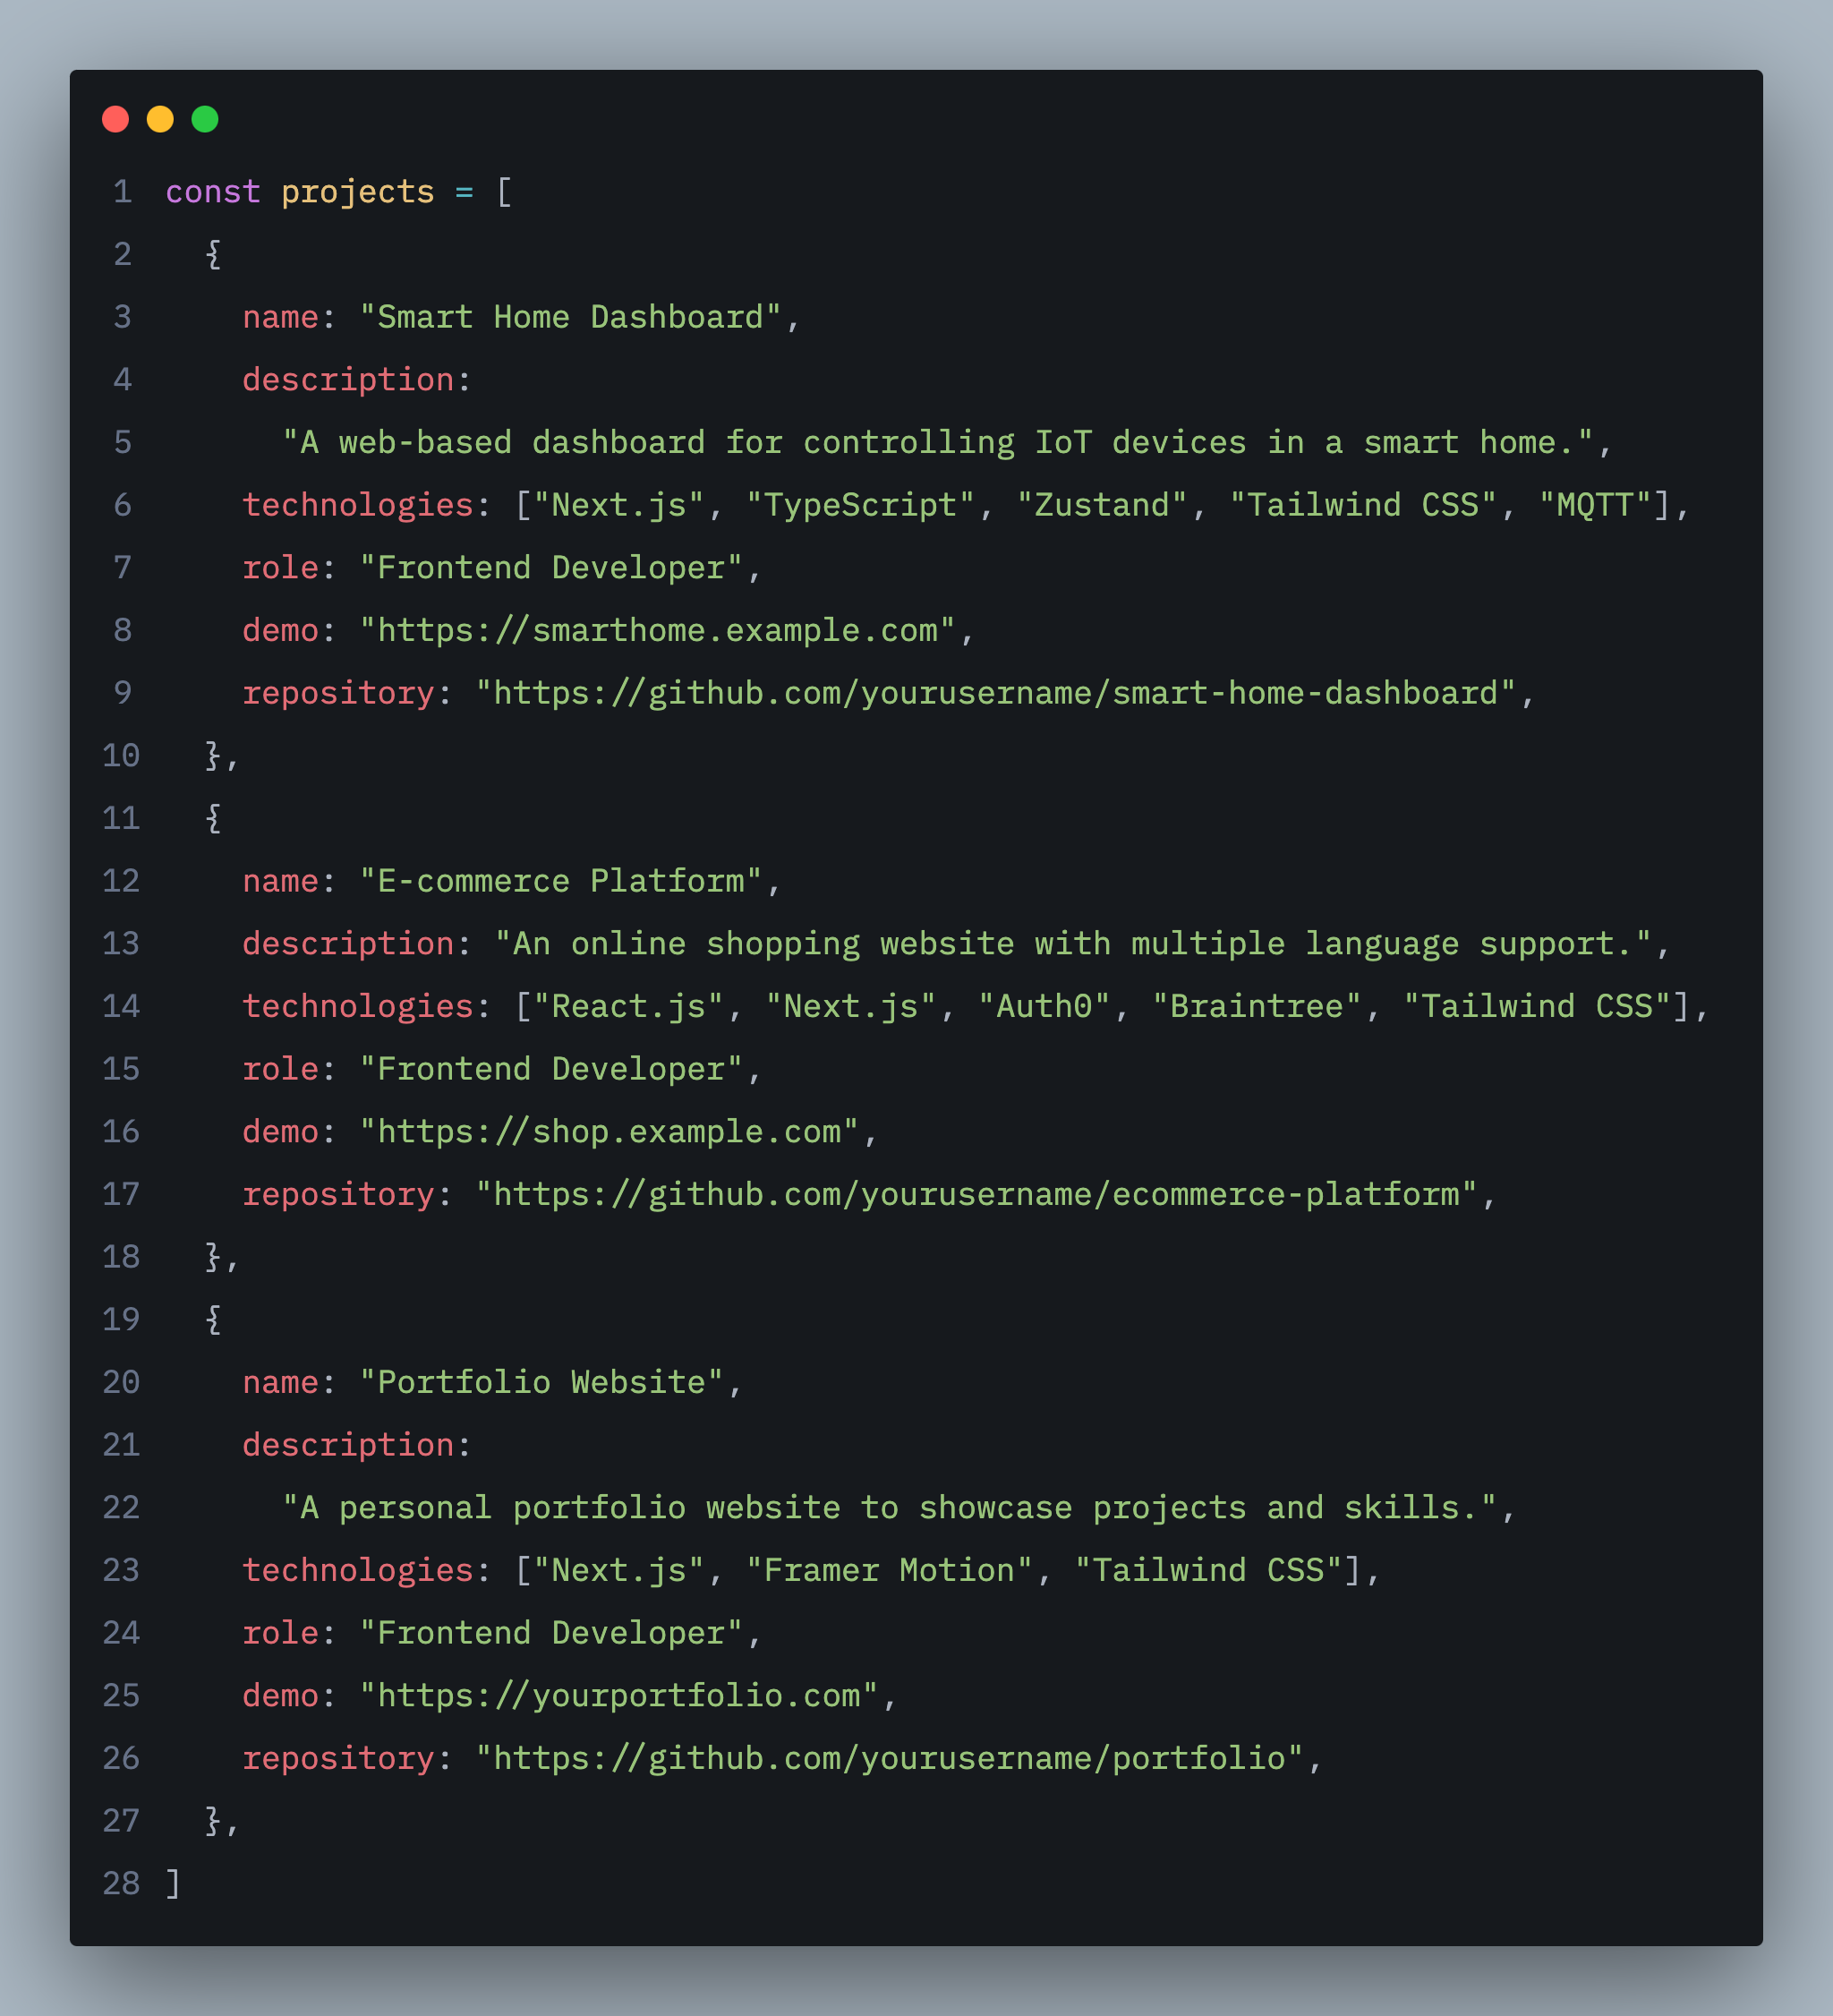The image size is (1833, 2016).
Task: Click the red close window dot
Action: [116, 120]
